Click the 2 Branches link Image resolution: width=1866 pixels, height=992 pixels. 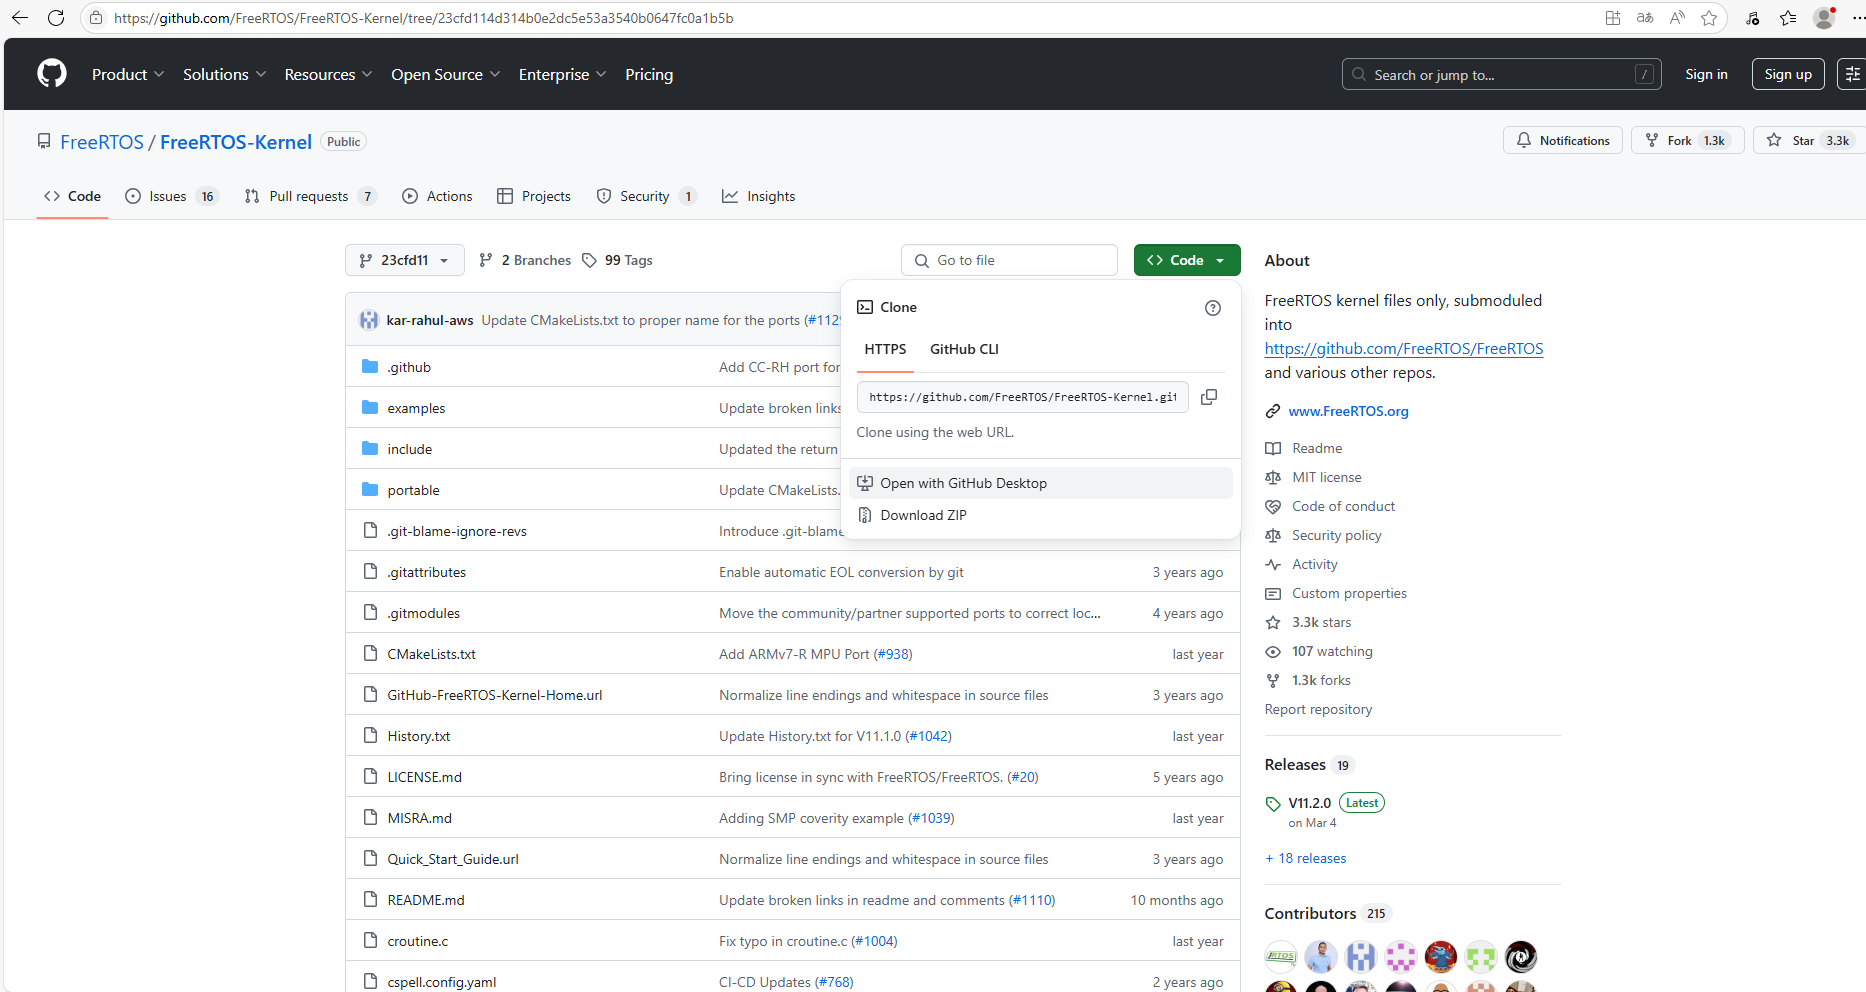(525, 260)
